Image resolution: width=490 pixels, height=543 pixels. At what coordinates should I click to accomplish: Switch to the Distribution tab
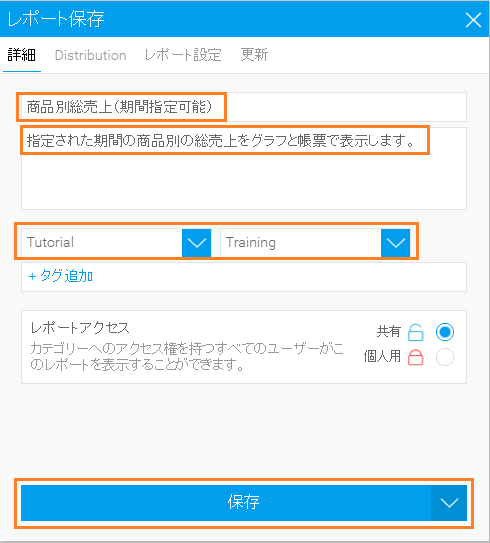[x=90, y=55]
